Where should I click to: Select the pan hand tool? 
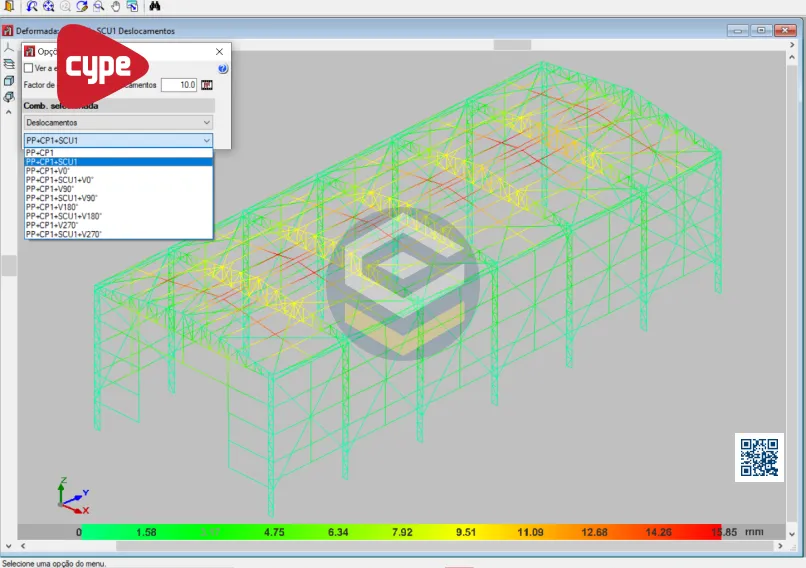[x=116, y=6]
